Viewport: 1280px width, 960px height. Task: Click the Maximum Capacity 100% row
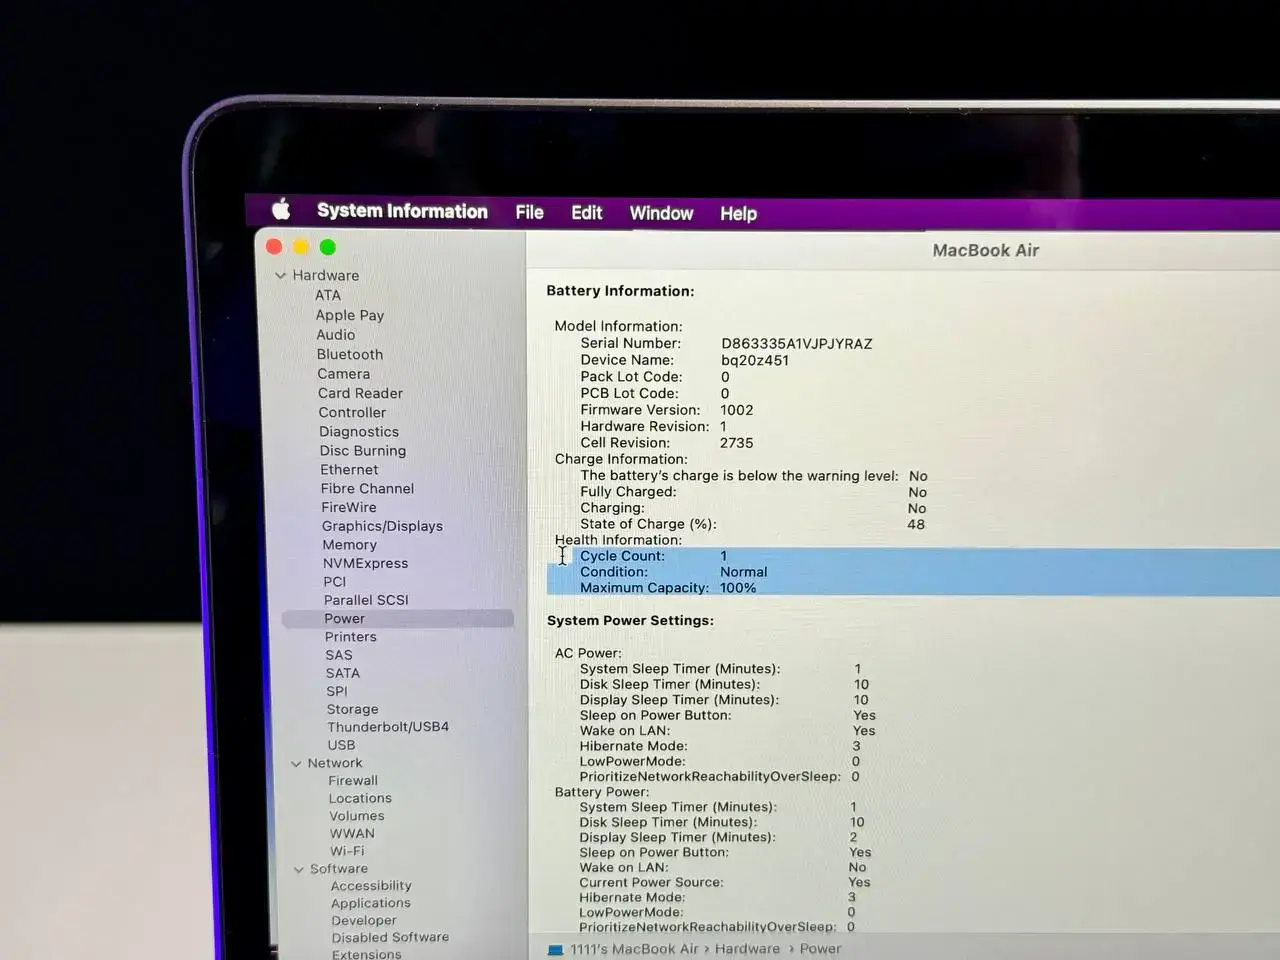(x=913, y=588)
